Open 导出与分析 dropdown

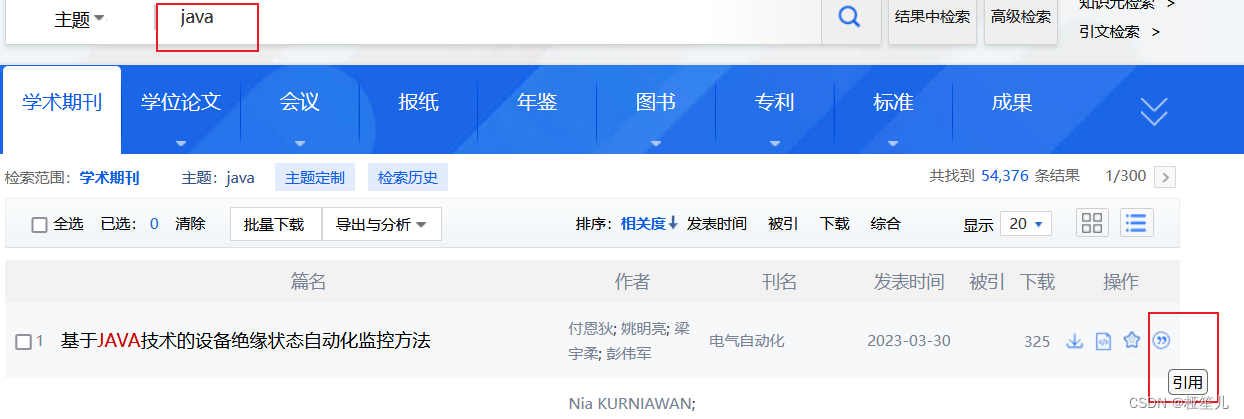coord(381,224)
